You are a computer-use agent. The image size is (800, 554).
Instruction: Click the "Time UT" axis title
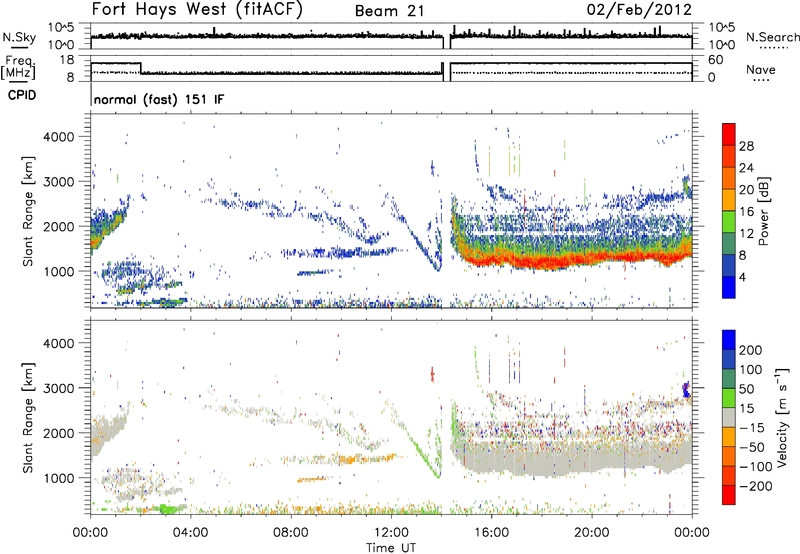[x=391, y=548]
